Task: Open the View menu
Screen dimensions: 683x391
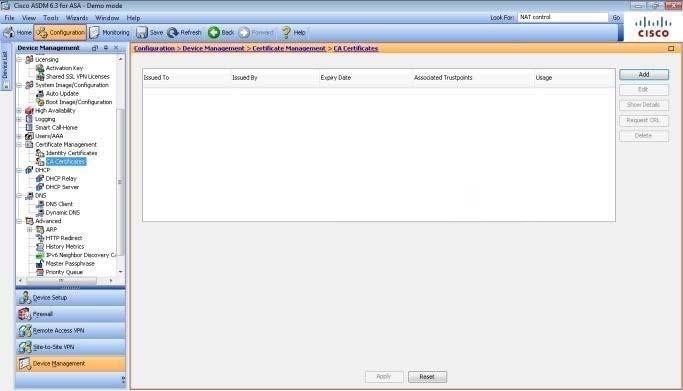Action: pos(29,18)
